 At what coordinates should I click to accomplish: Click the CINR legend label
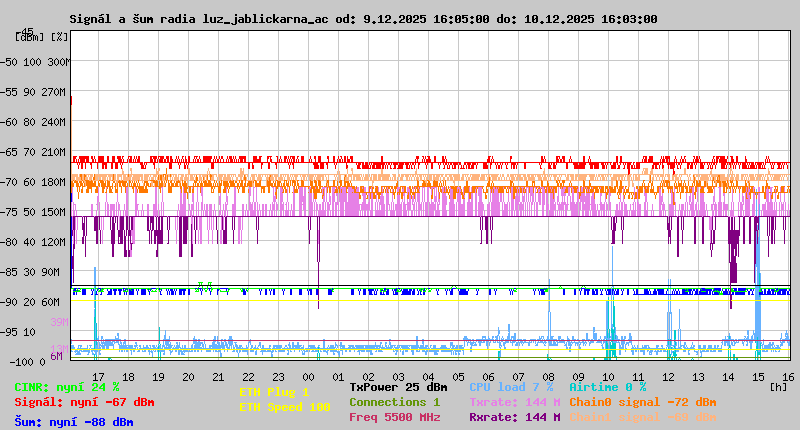click(x=67, y=386)
